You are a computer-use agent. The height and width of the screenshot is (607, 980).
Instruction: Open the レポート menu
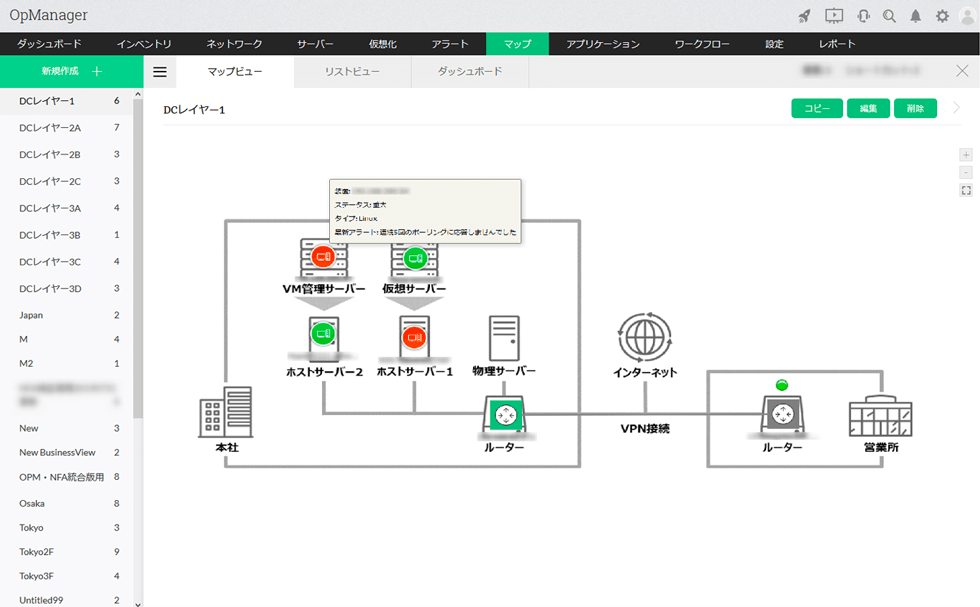point(838,44)
